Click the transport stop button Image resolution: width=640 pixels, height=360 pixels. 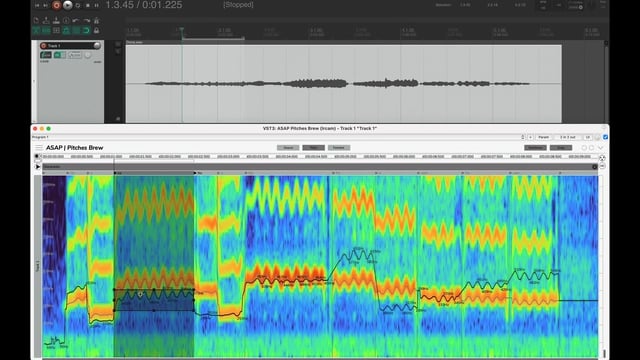(87, 5)
